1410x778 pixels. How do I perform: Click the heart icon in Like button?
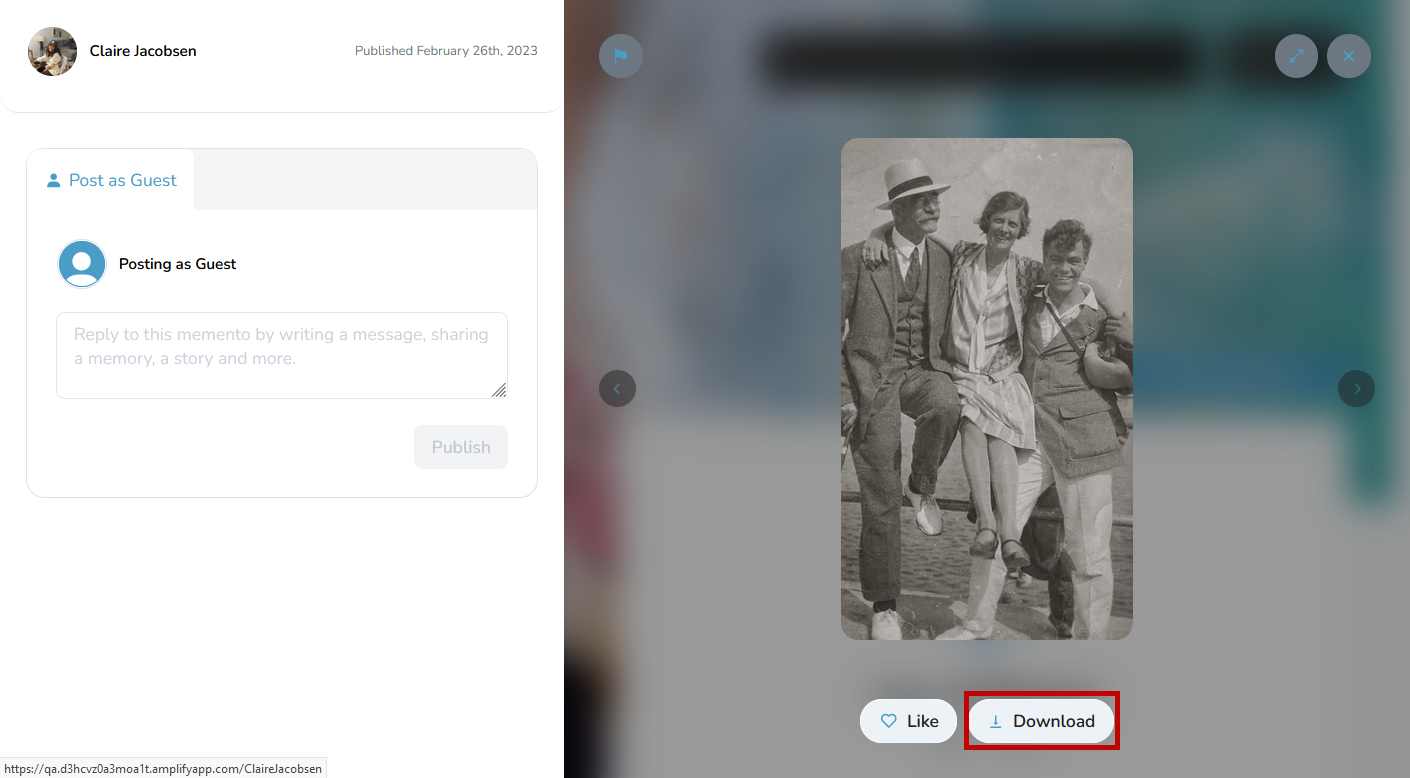888,721
